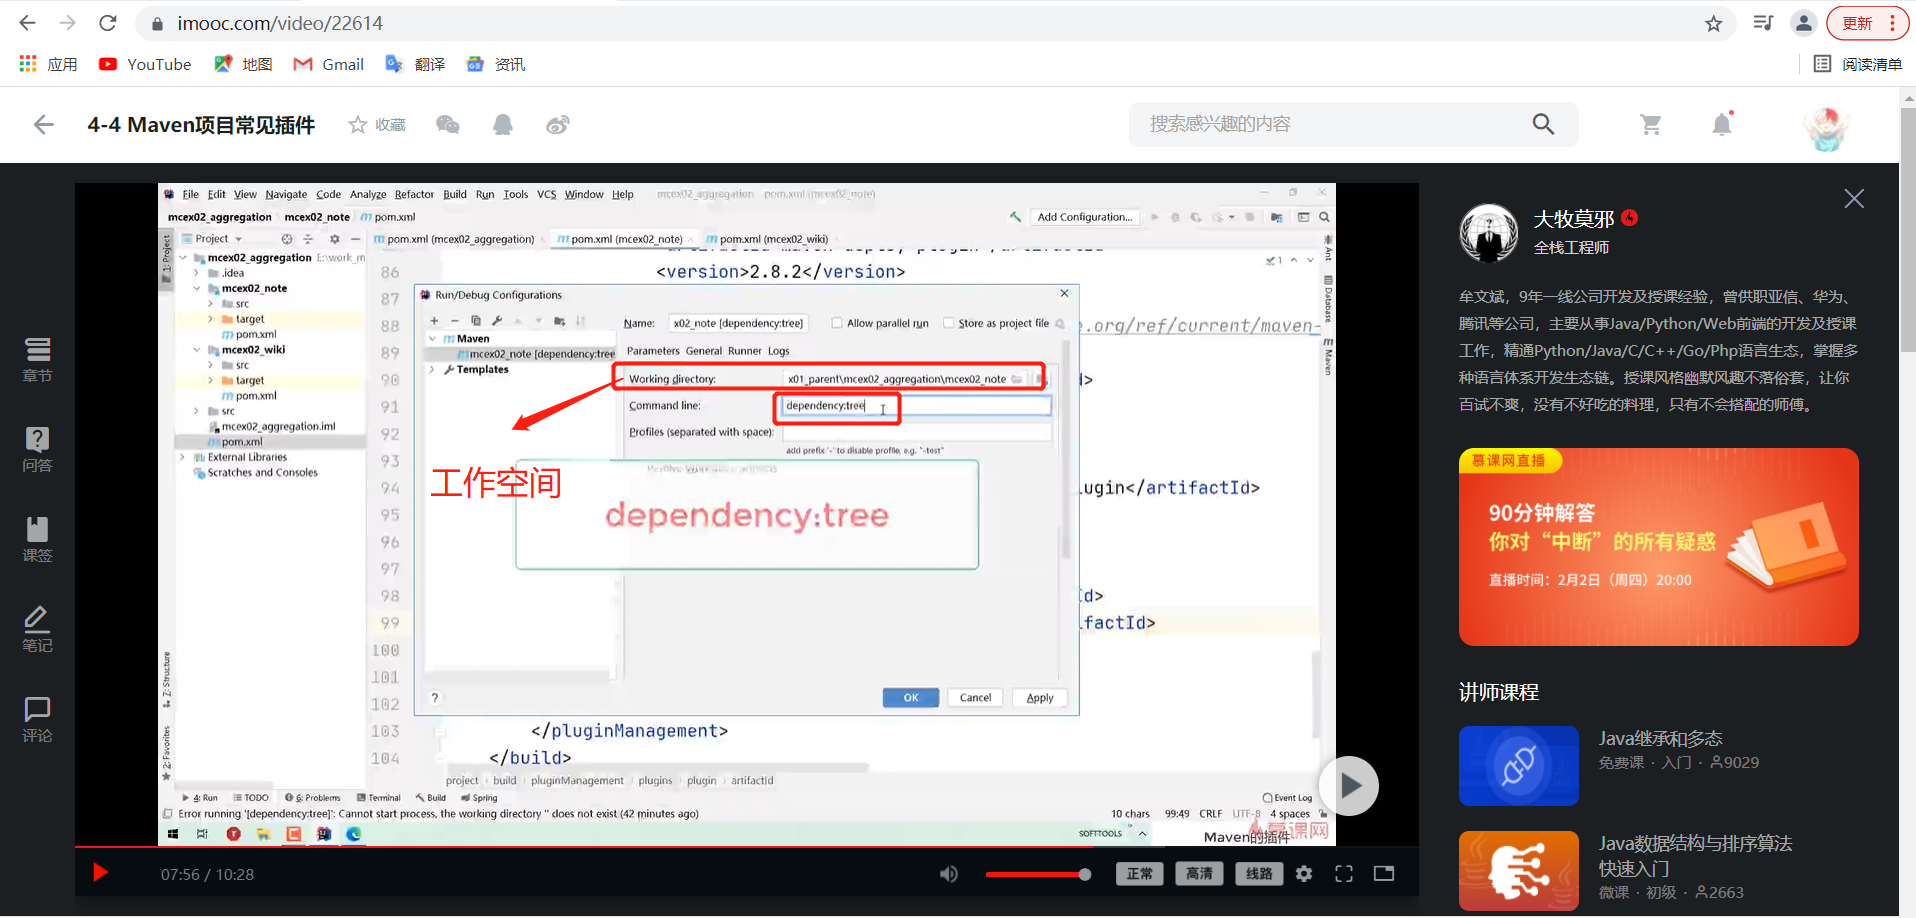Image resolution: width=1916 pixels, height=918 pixels.
Task: Switch to the Runner tab in the dialog
Action: tap(745, 351)
